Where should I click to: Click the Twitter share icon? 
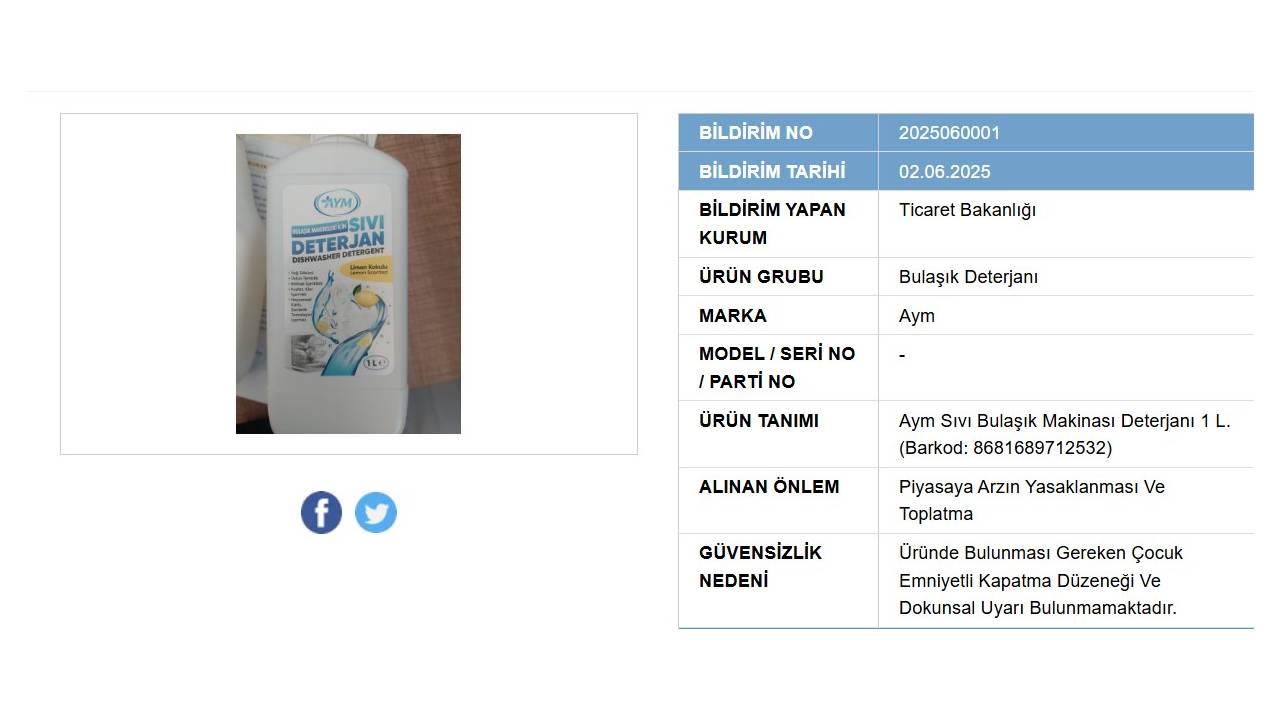click(x=376, y=512)
